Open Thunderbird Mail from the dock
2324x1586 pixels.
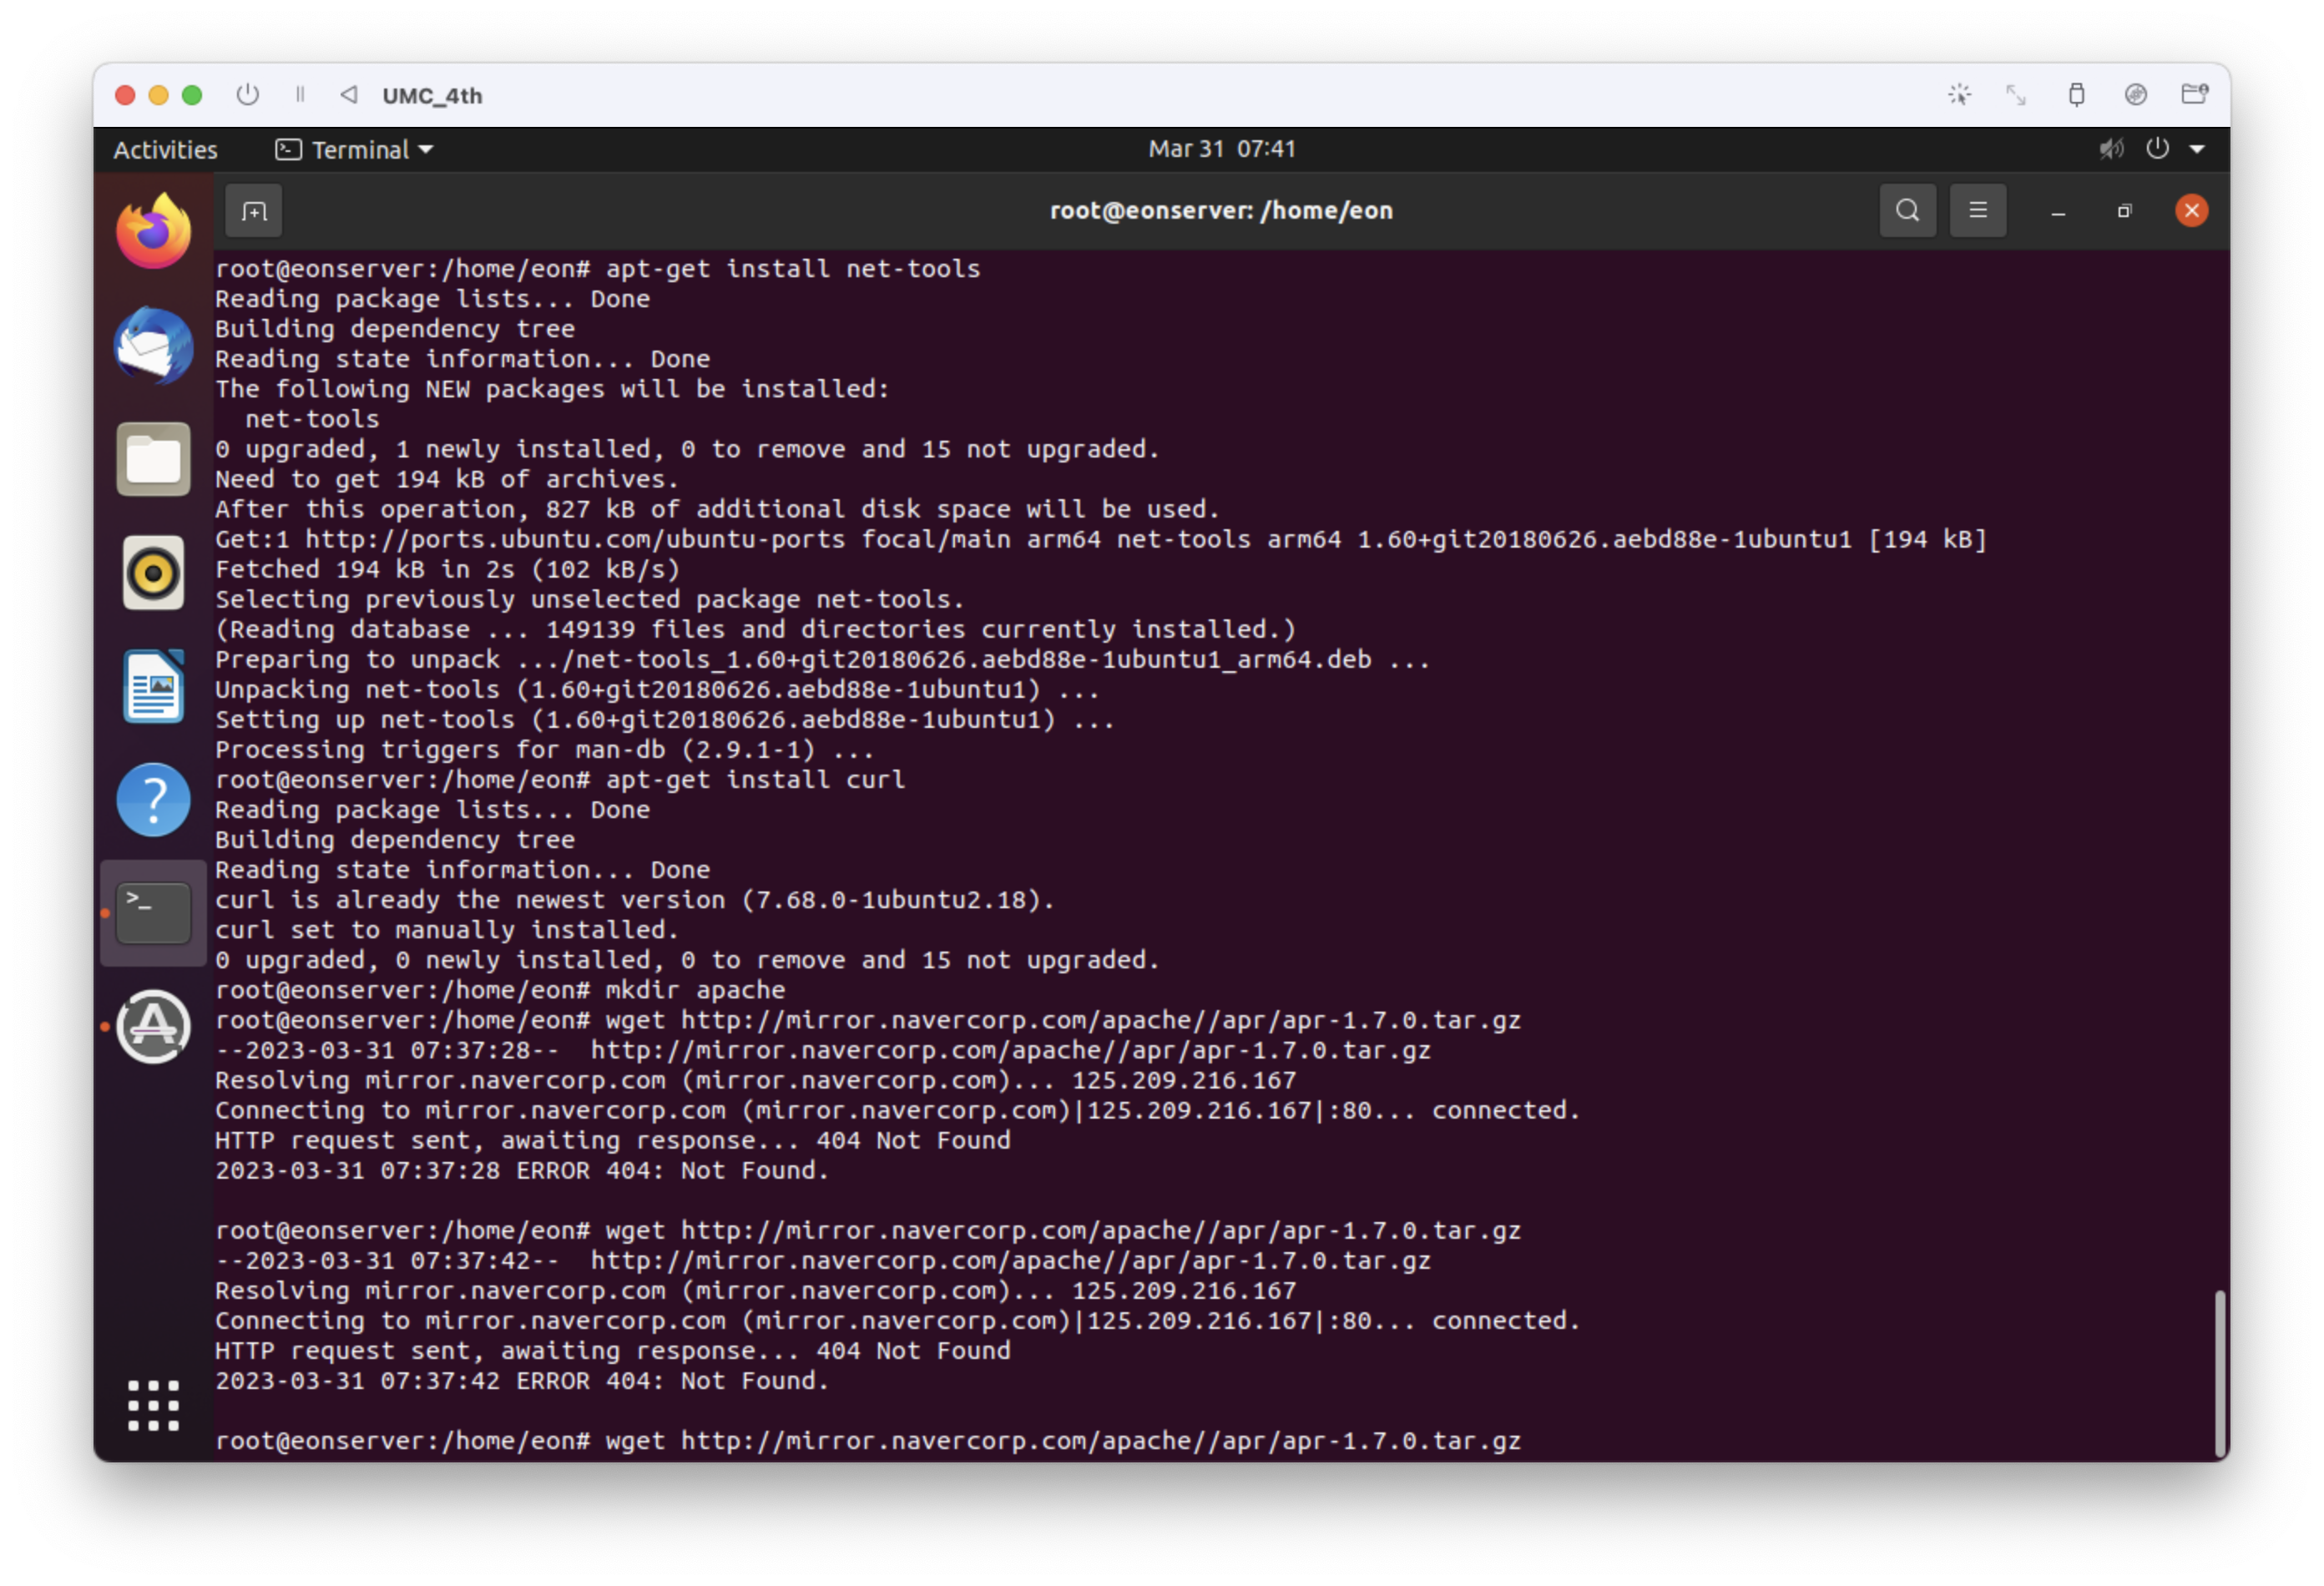[x=153, y=346]
